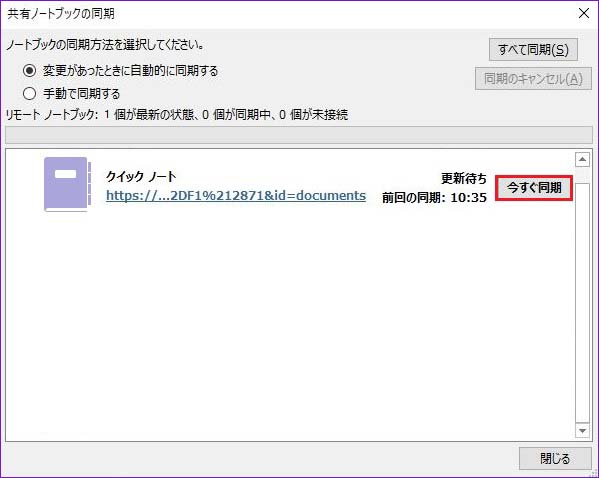The height and width of the screenshot is (478, 599).
Task: Click the purple Quick Notes notebook icon
Action: pyautogui.click(x=68, y=185)
